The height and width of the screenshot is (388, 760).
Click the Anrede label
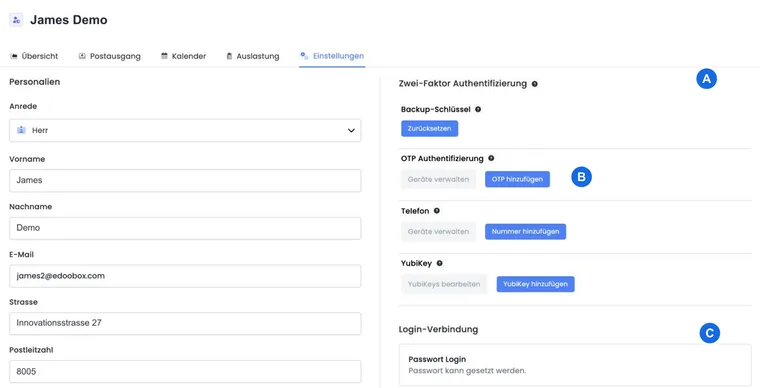click(23, 106)
